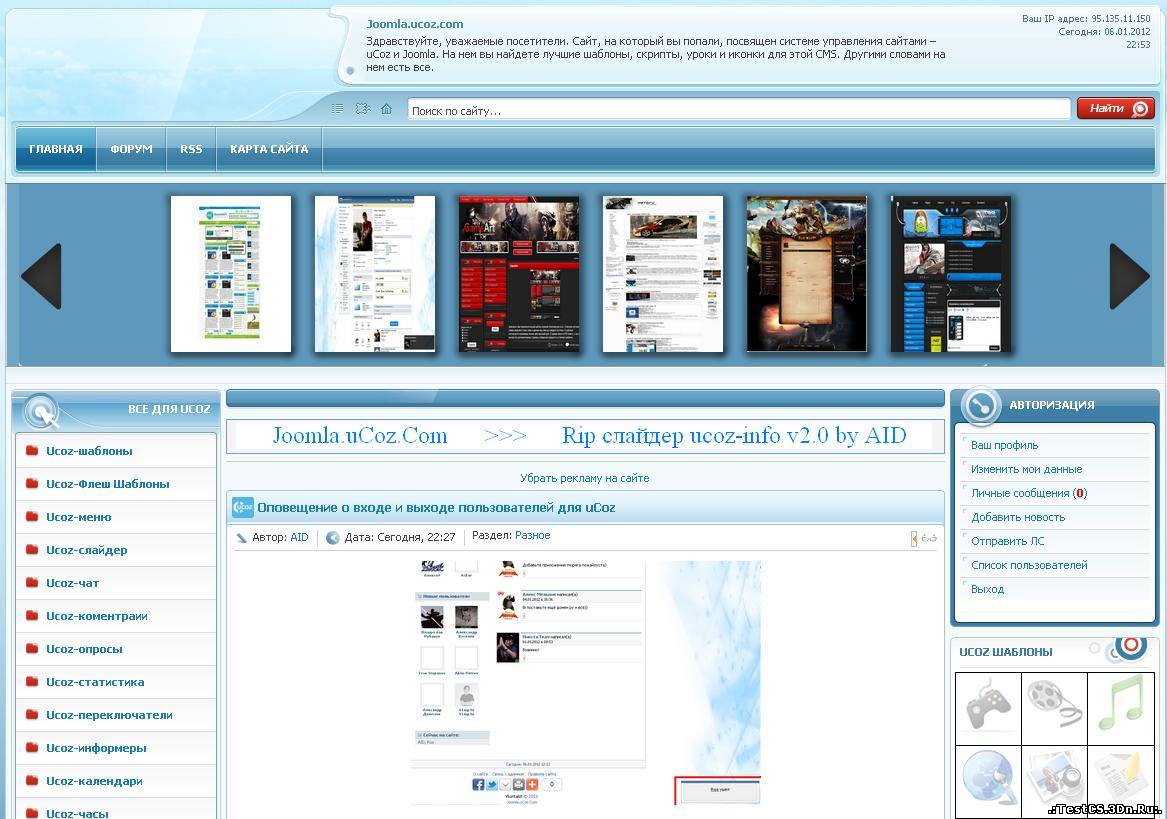Open Ucoz-слайдер category
The image size is (1167, 819).
(x=86, y=550)
